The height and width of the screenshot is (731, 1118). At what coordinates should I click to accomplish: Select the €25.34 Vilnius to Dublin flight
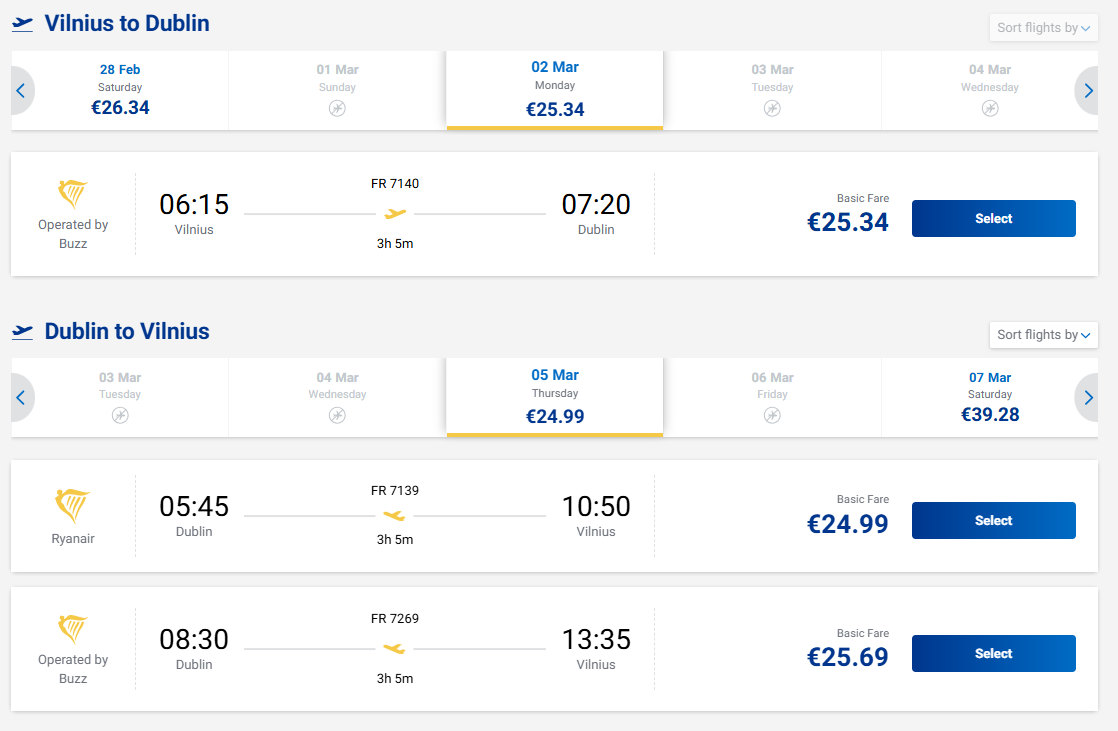(993, 219)
